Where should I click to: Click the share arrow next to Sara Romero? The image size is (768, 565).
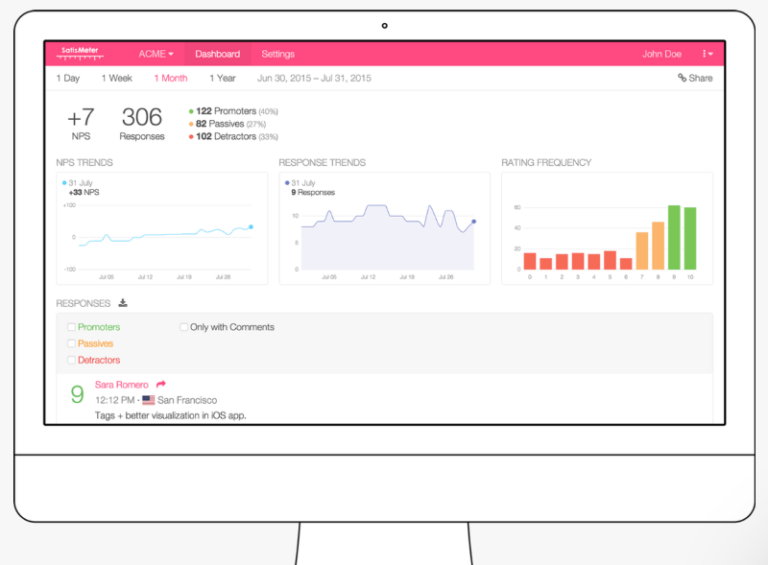click(x=161, y=384)
